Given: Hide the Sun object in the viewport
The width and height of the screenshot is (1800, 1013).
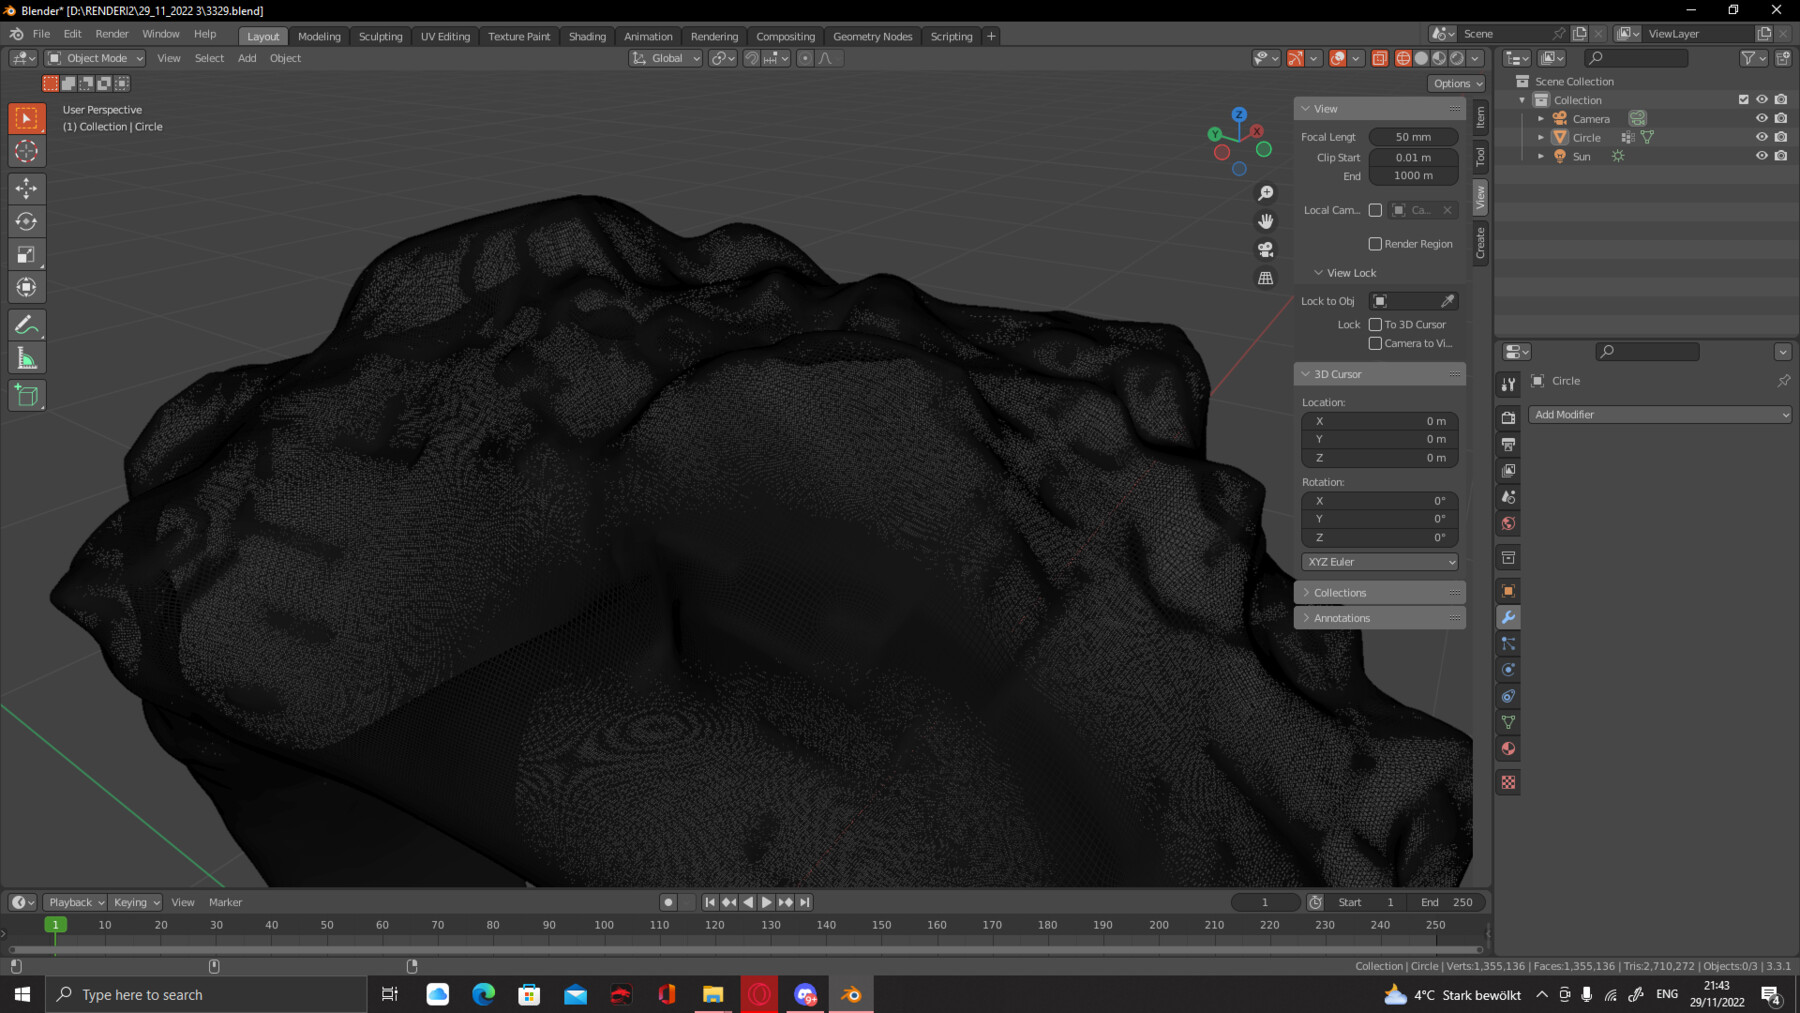Looking at the screenshot, I should point(1762,156).
